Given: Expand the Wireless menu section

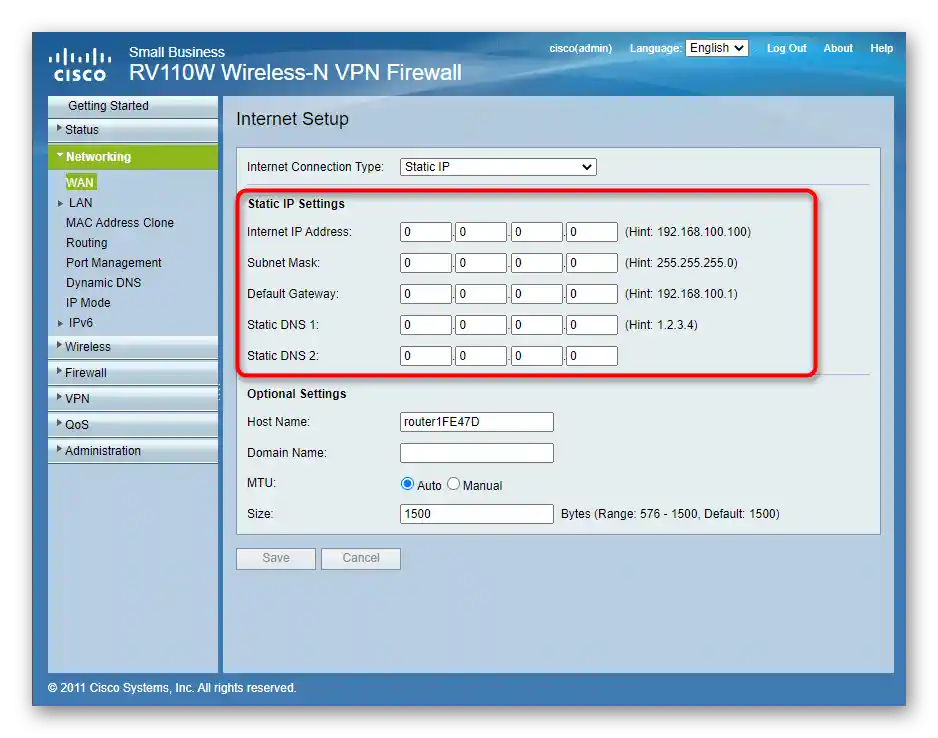Looking at the screenshot, I should pos(133,347).
